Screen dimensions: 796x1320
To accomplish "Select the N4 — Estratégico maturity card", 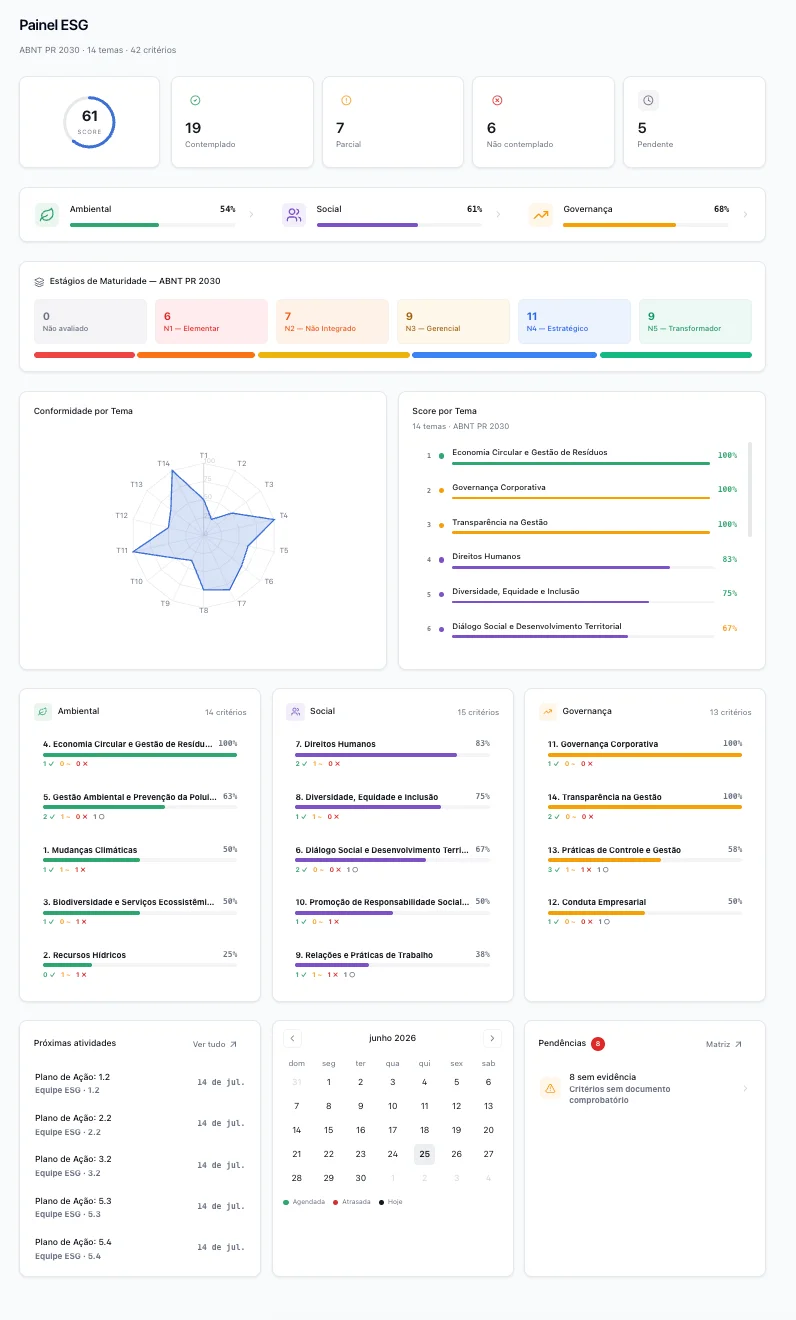I will 574,321.
